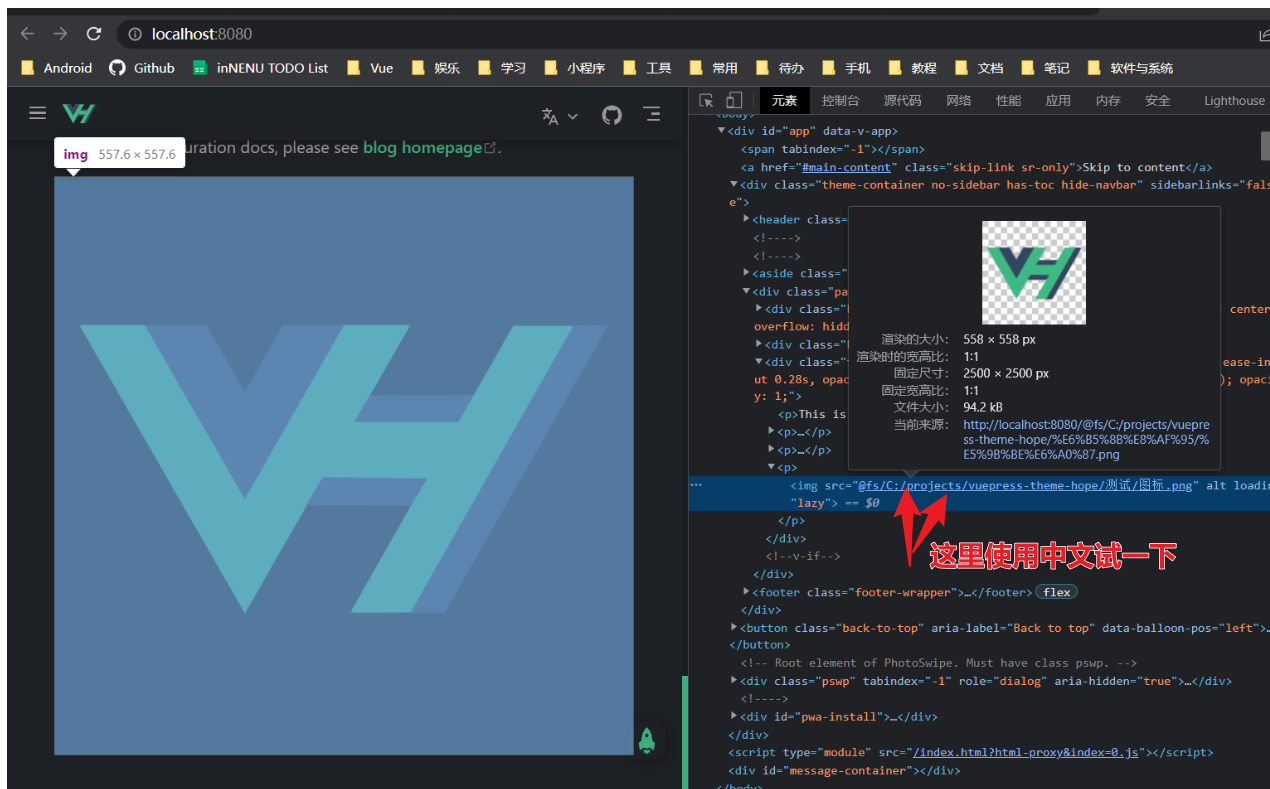Viewport: 1270px width, 789px height.
Task: Click the browser forward arrow
Action: tap(61, 34)
